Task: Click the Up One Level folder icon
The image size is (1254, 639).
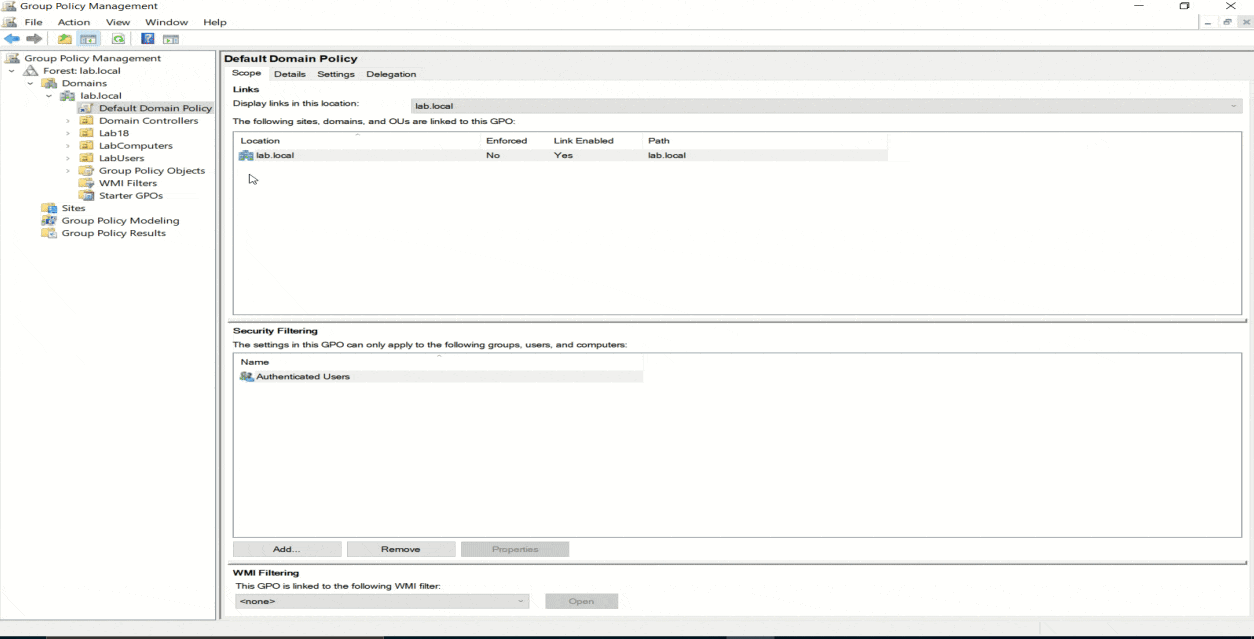Action: (65, 39)
